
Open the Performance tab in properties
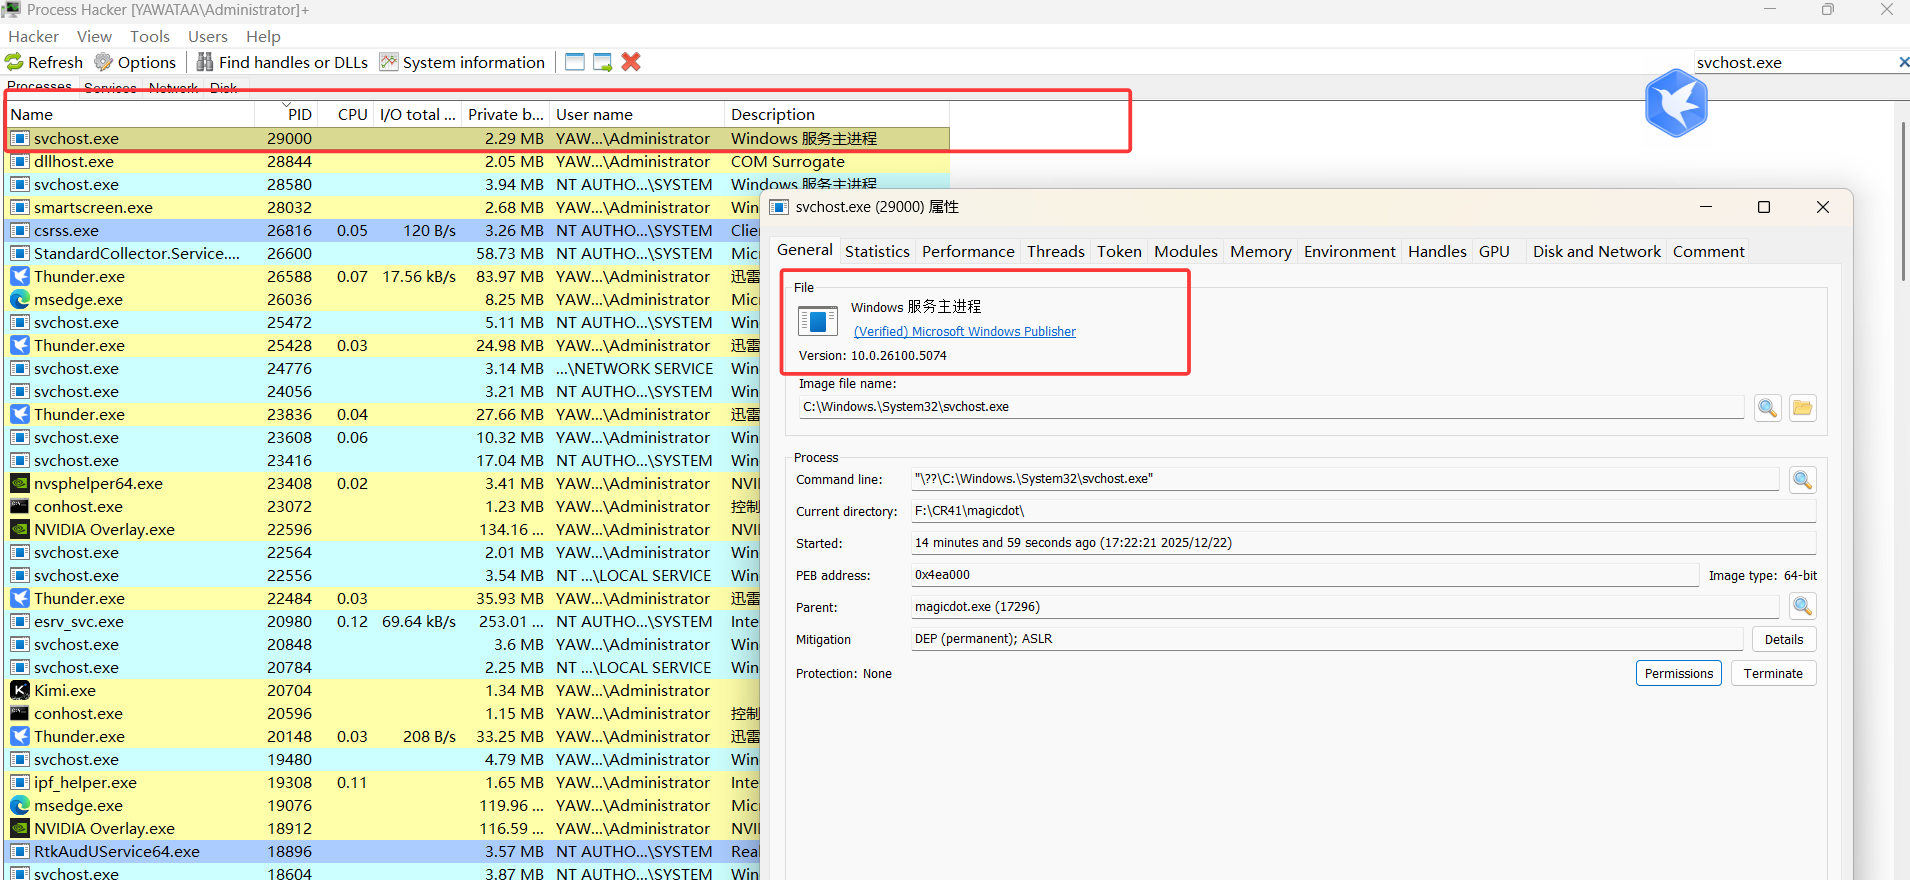point(968,251)
